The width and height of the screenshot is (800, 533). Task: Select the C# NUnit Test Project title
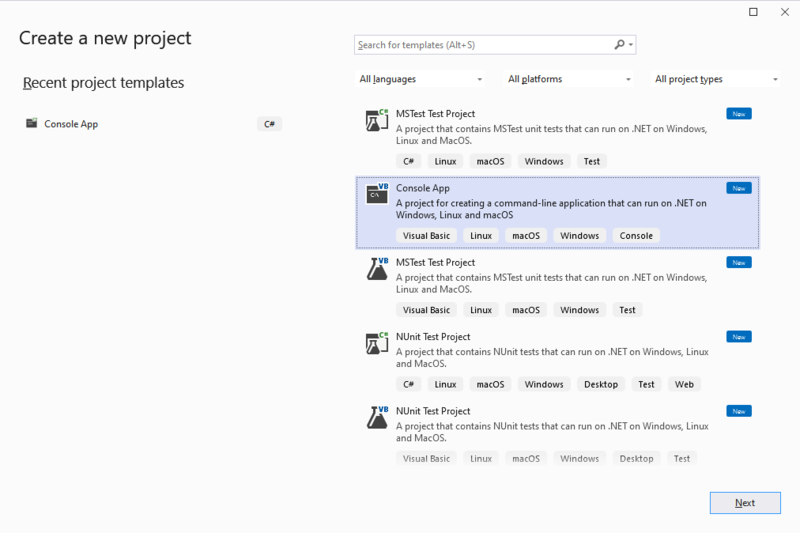click(433, 337)
